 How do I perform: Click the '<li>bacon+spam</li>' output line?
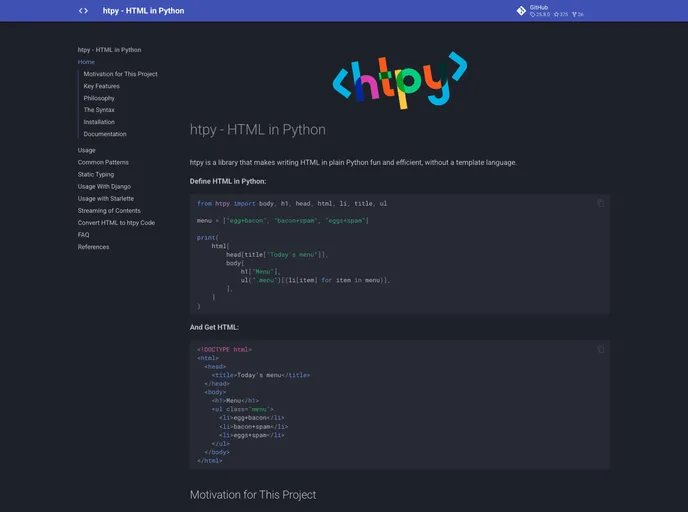253,426
